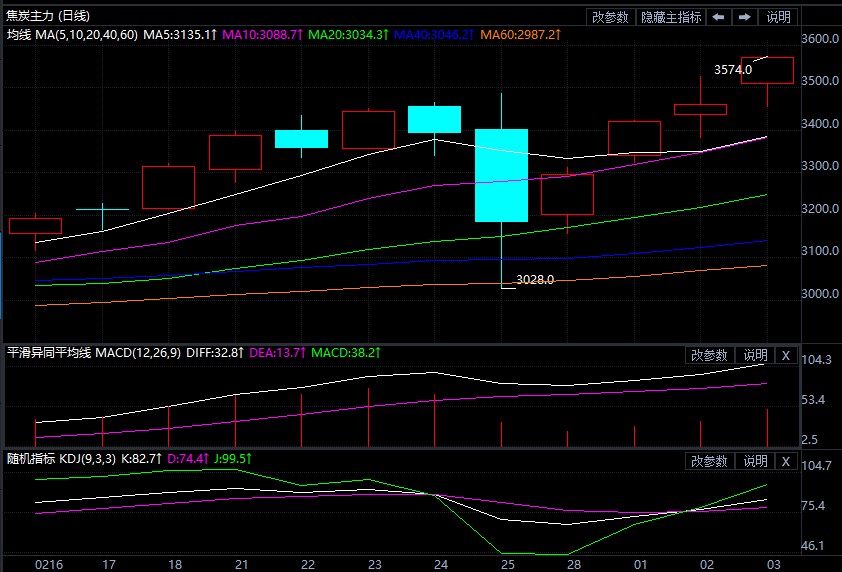Click date label 21 on time axis
The width and height of the screenshot is (842, 572).
(242, 564)
